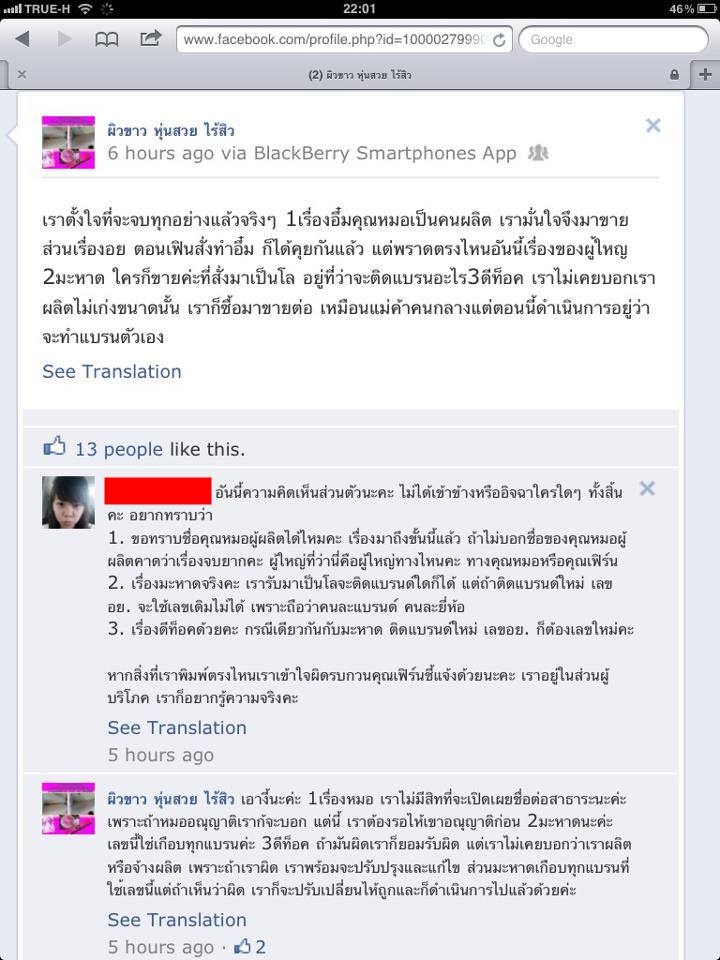
Task: Close the current Safari tab
Action: [22, 75]
